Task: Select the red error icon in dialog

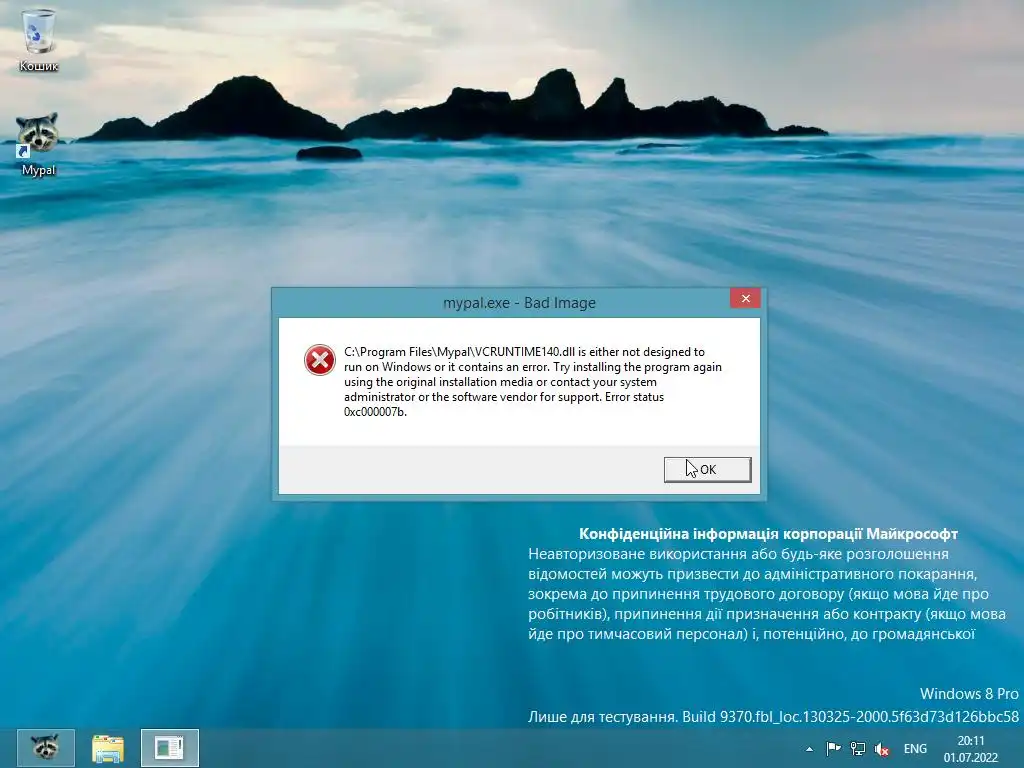Action: point(320,360)
